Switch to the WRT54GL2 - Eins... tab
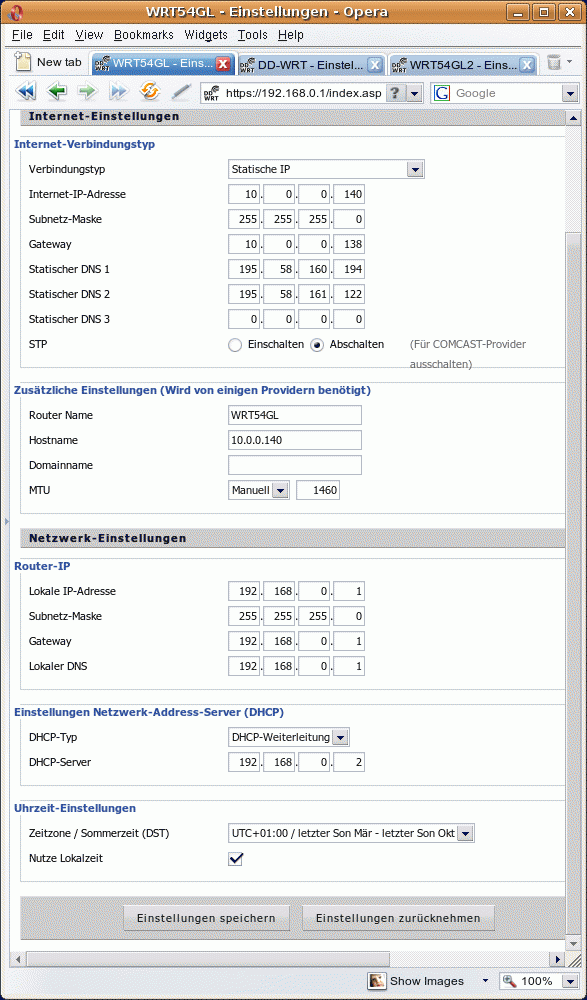587x1000 pixels. (463, 64)
